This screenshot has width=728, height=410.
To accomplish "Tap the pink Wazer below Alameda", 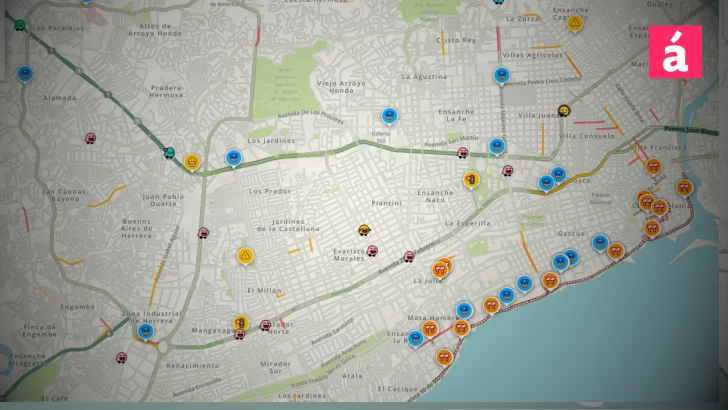I will point(91,139).
